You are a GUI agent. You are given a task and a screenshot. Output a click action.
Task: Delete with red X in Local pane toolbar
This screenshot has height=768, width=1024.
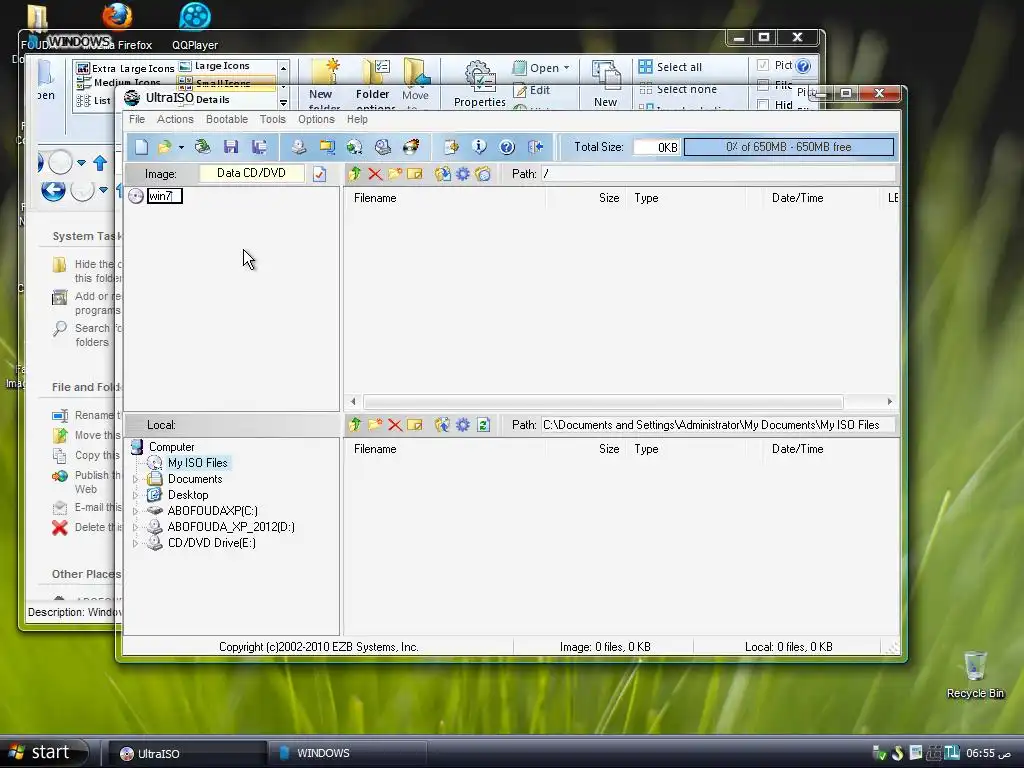pyautogui.click(x=395, y=425)
